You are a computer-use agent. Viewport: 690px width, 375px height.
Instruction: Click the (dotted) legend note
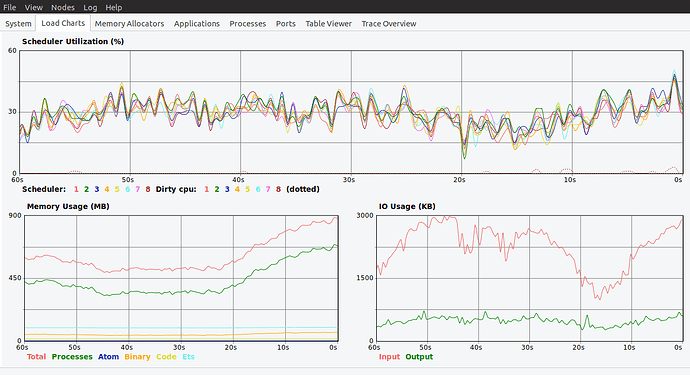pos(303,189)
